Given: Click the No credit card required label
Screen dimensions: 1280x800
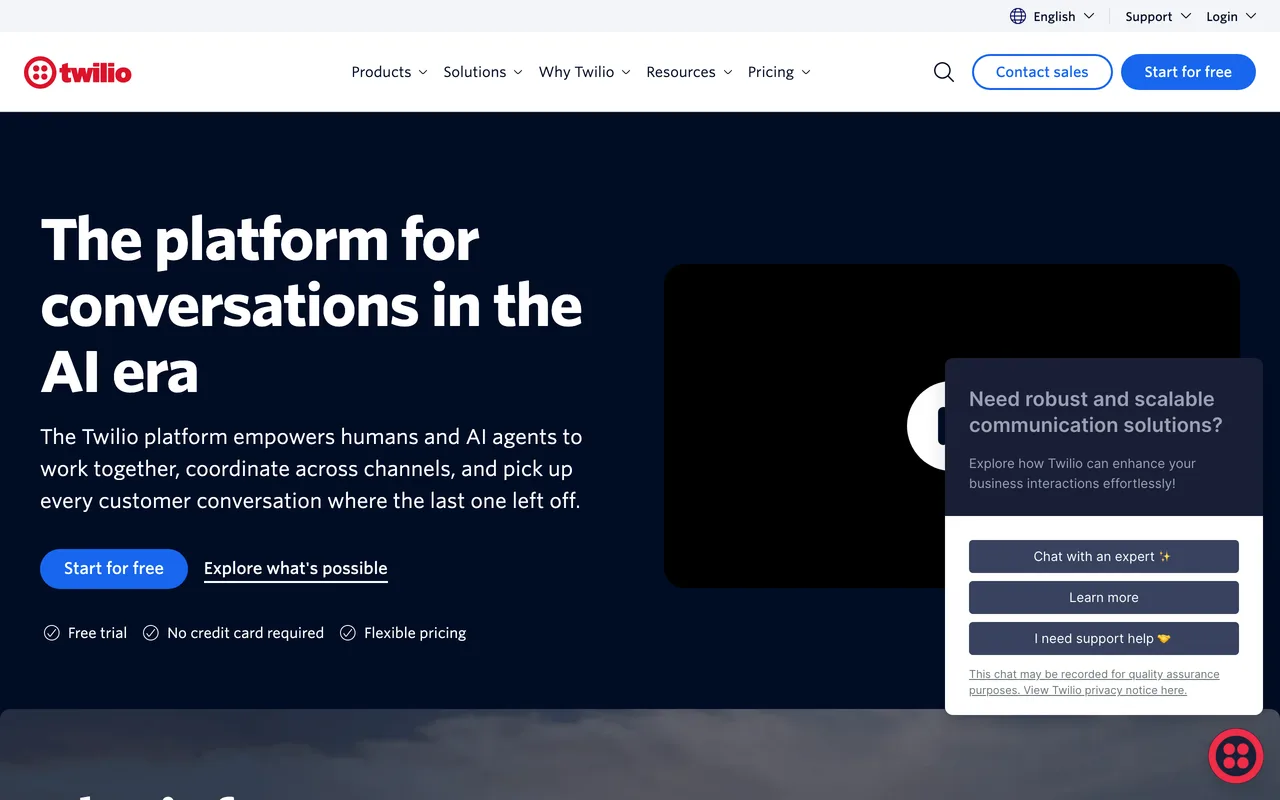Looking at the screenshot, I should coord(246,633).
